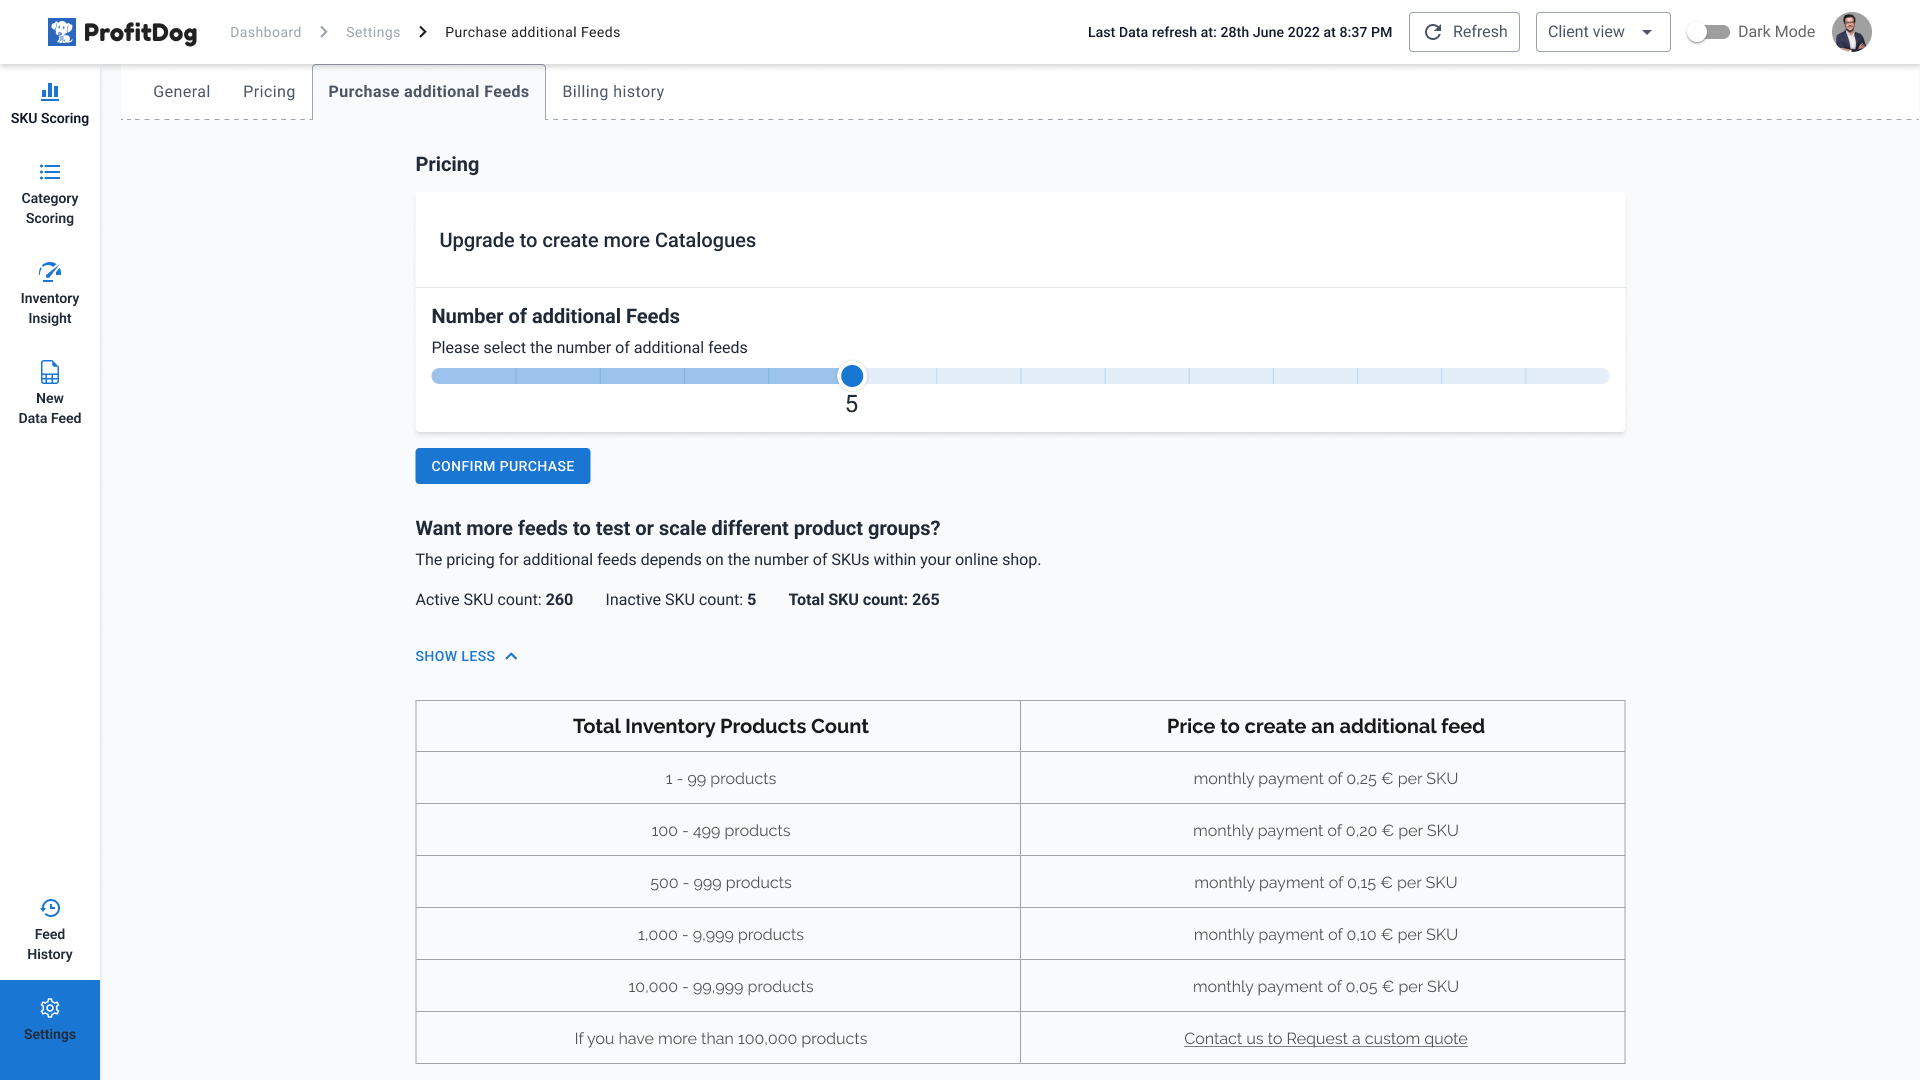Viewport: 1920px width, 1080px height.
Task: Click the Purchase additional Feeds breadcrumb
Action: coord(533,32)
